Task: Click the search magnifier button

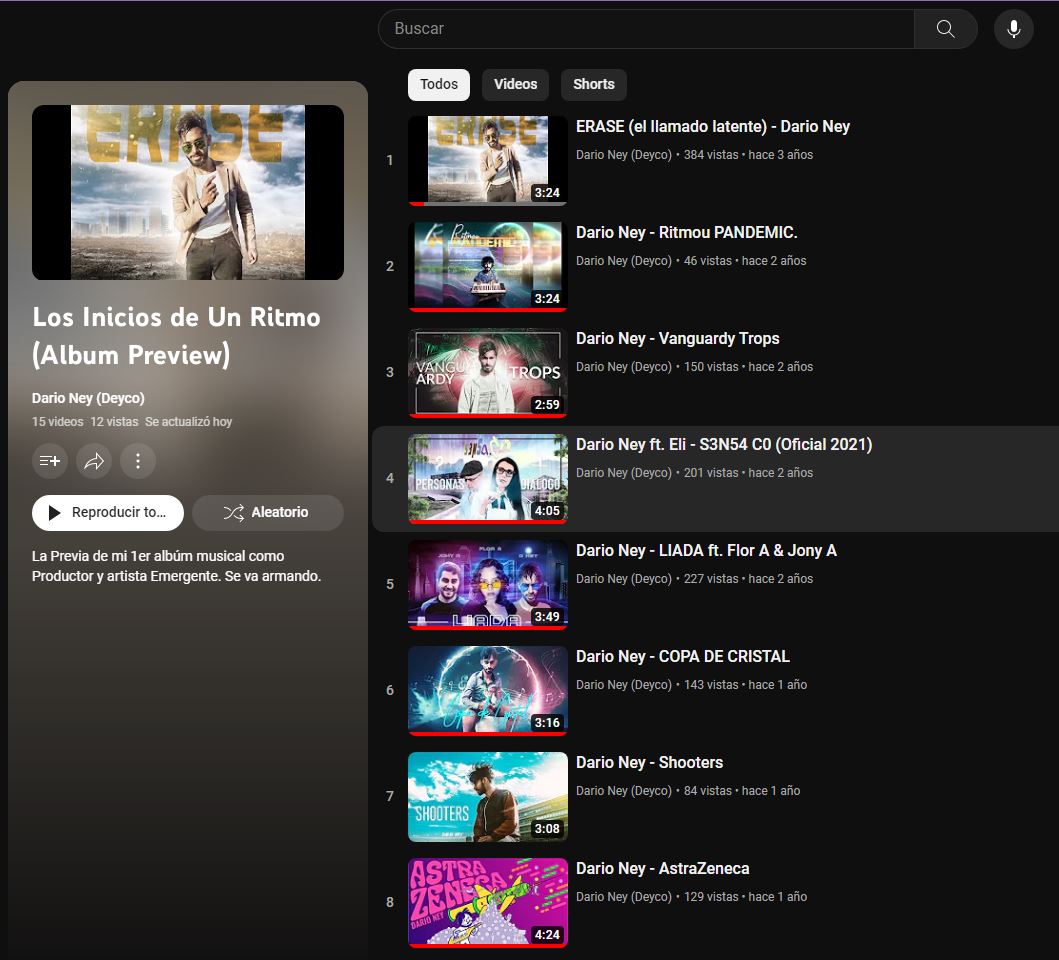Action: pos(946,28)
